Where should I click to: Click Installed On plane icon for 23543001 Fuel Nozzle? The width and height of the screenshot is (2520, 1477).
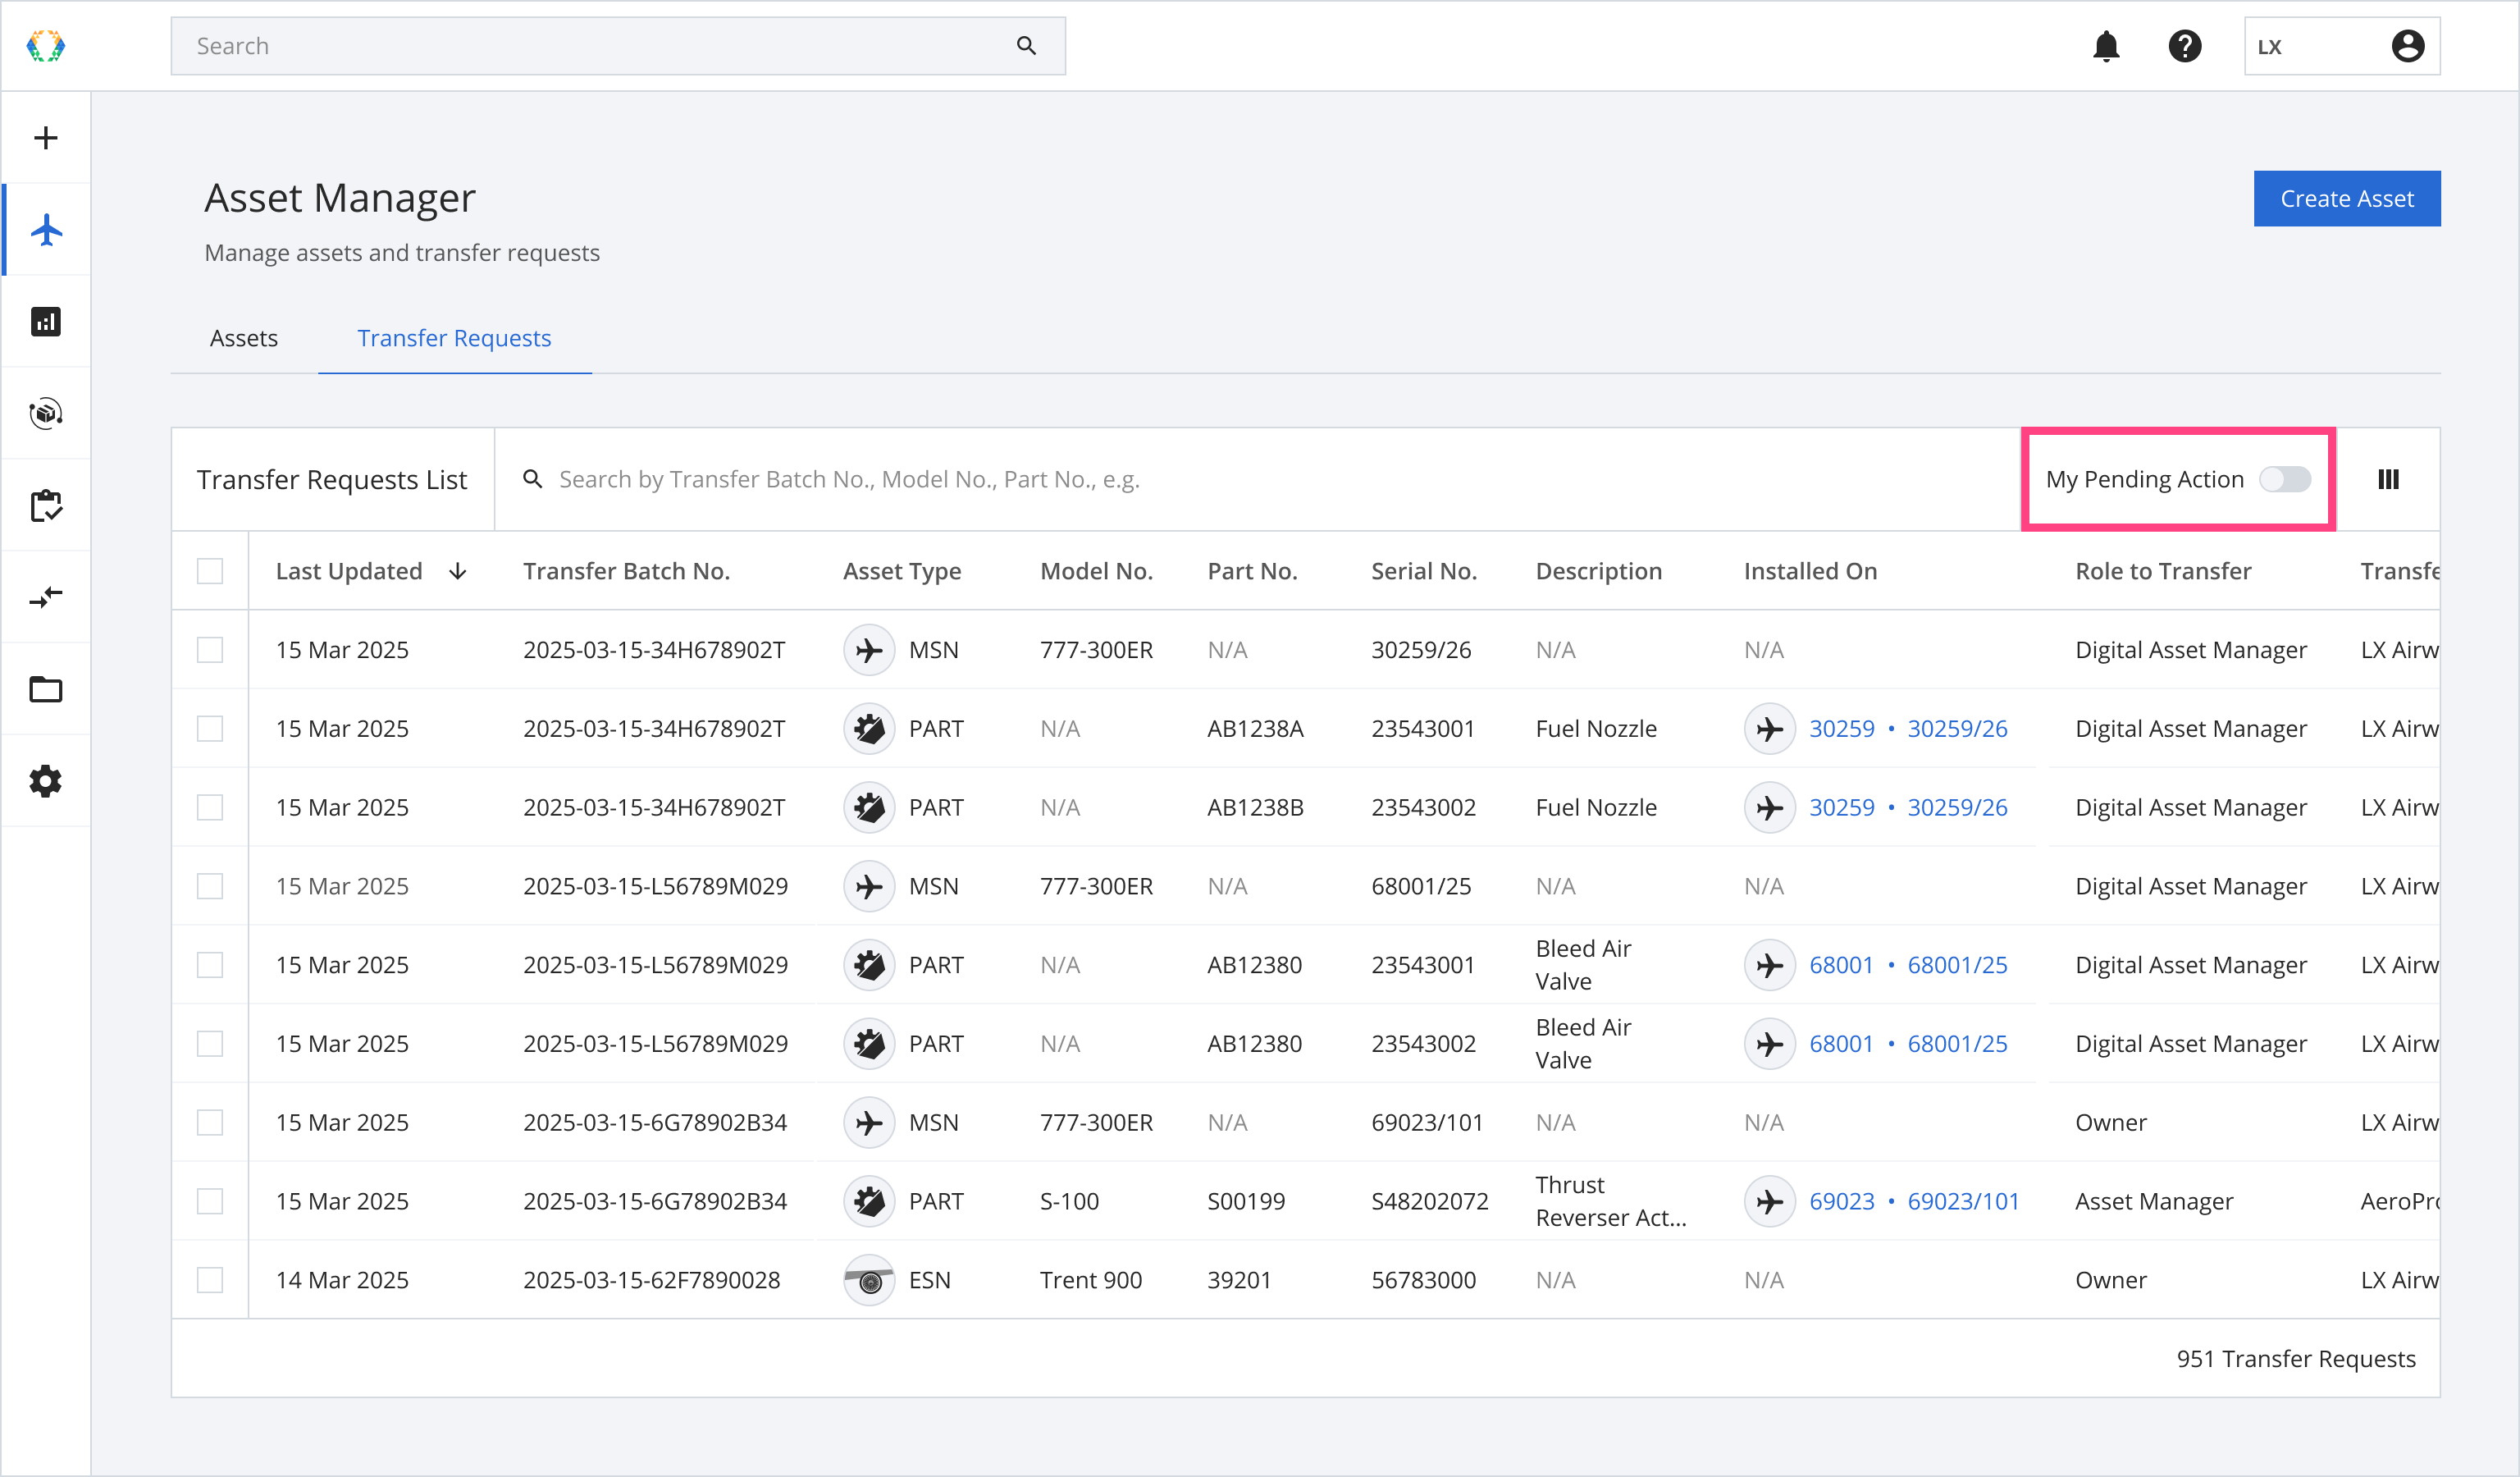[x=1770, y=729]
